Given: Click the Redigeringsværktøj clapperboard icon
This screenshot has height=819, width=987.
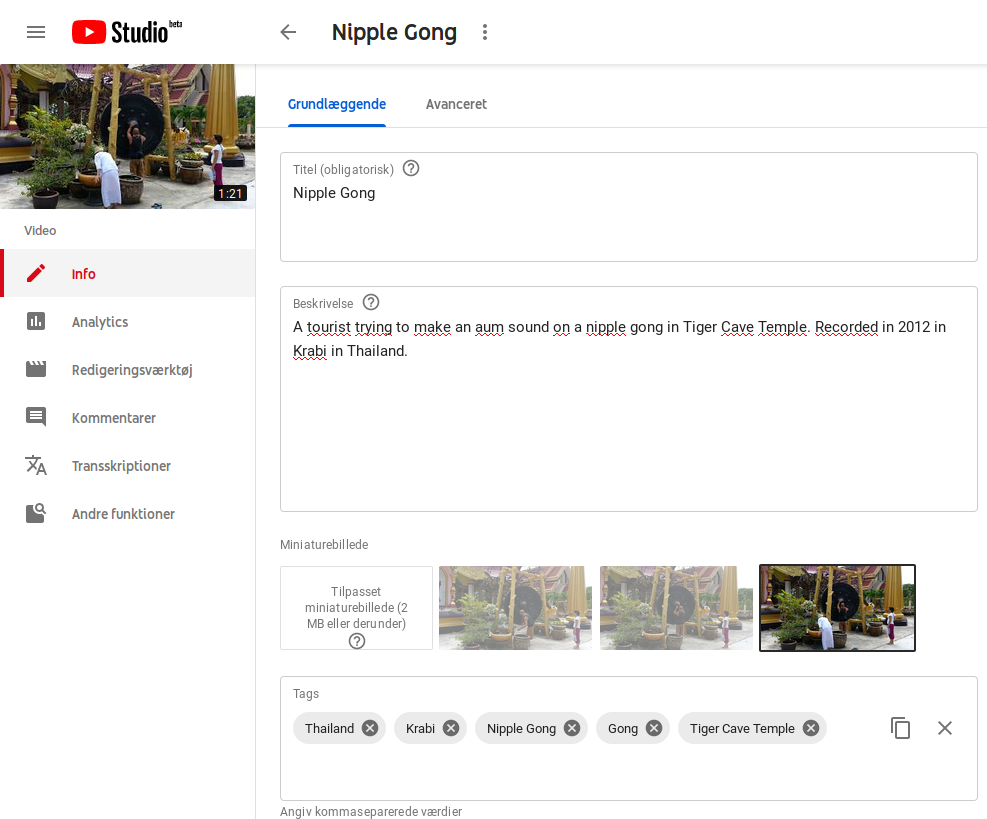Looking at the screenshot, I should pos(36,369).
